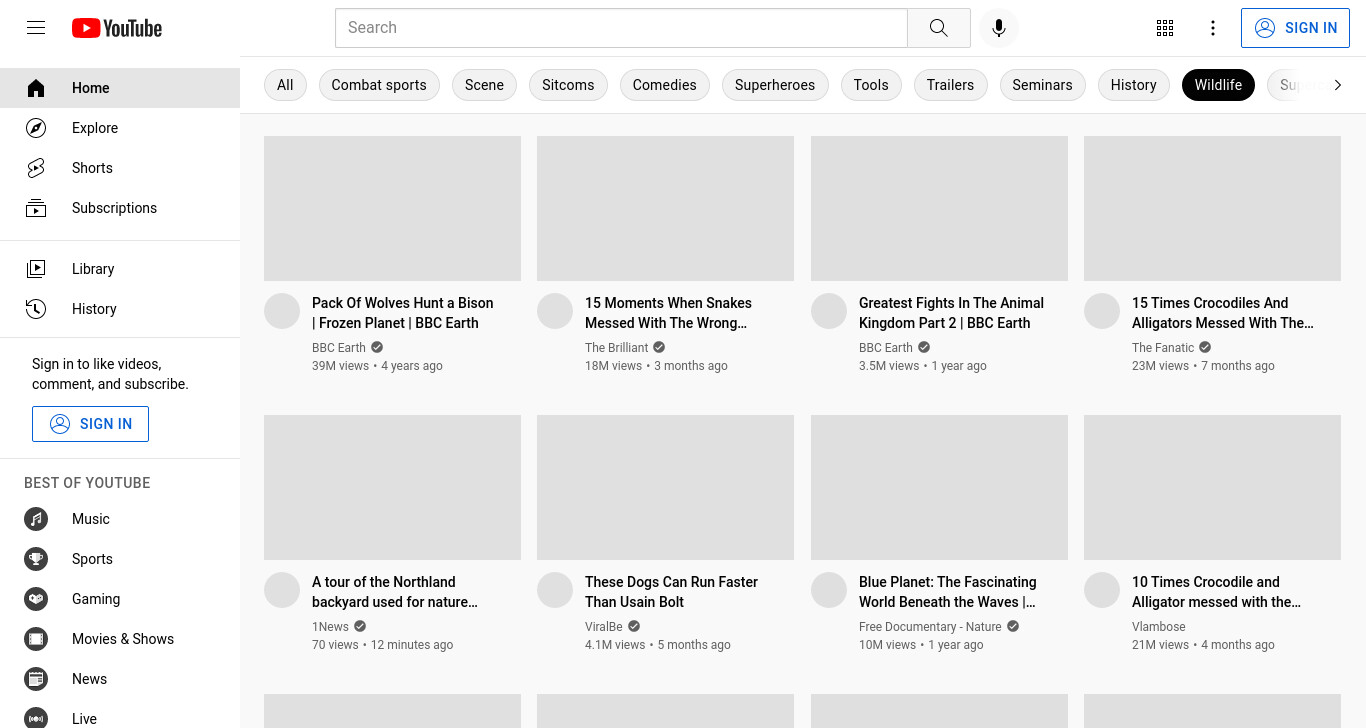Select the Wildlife chip

(1218, 85)
